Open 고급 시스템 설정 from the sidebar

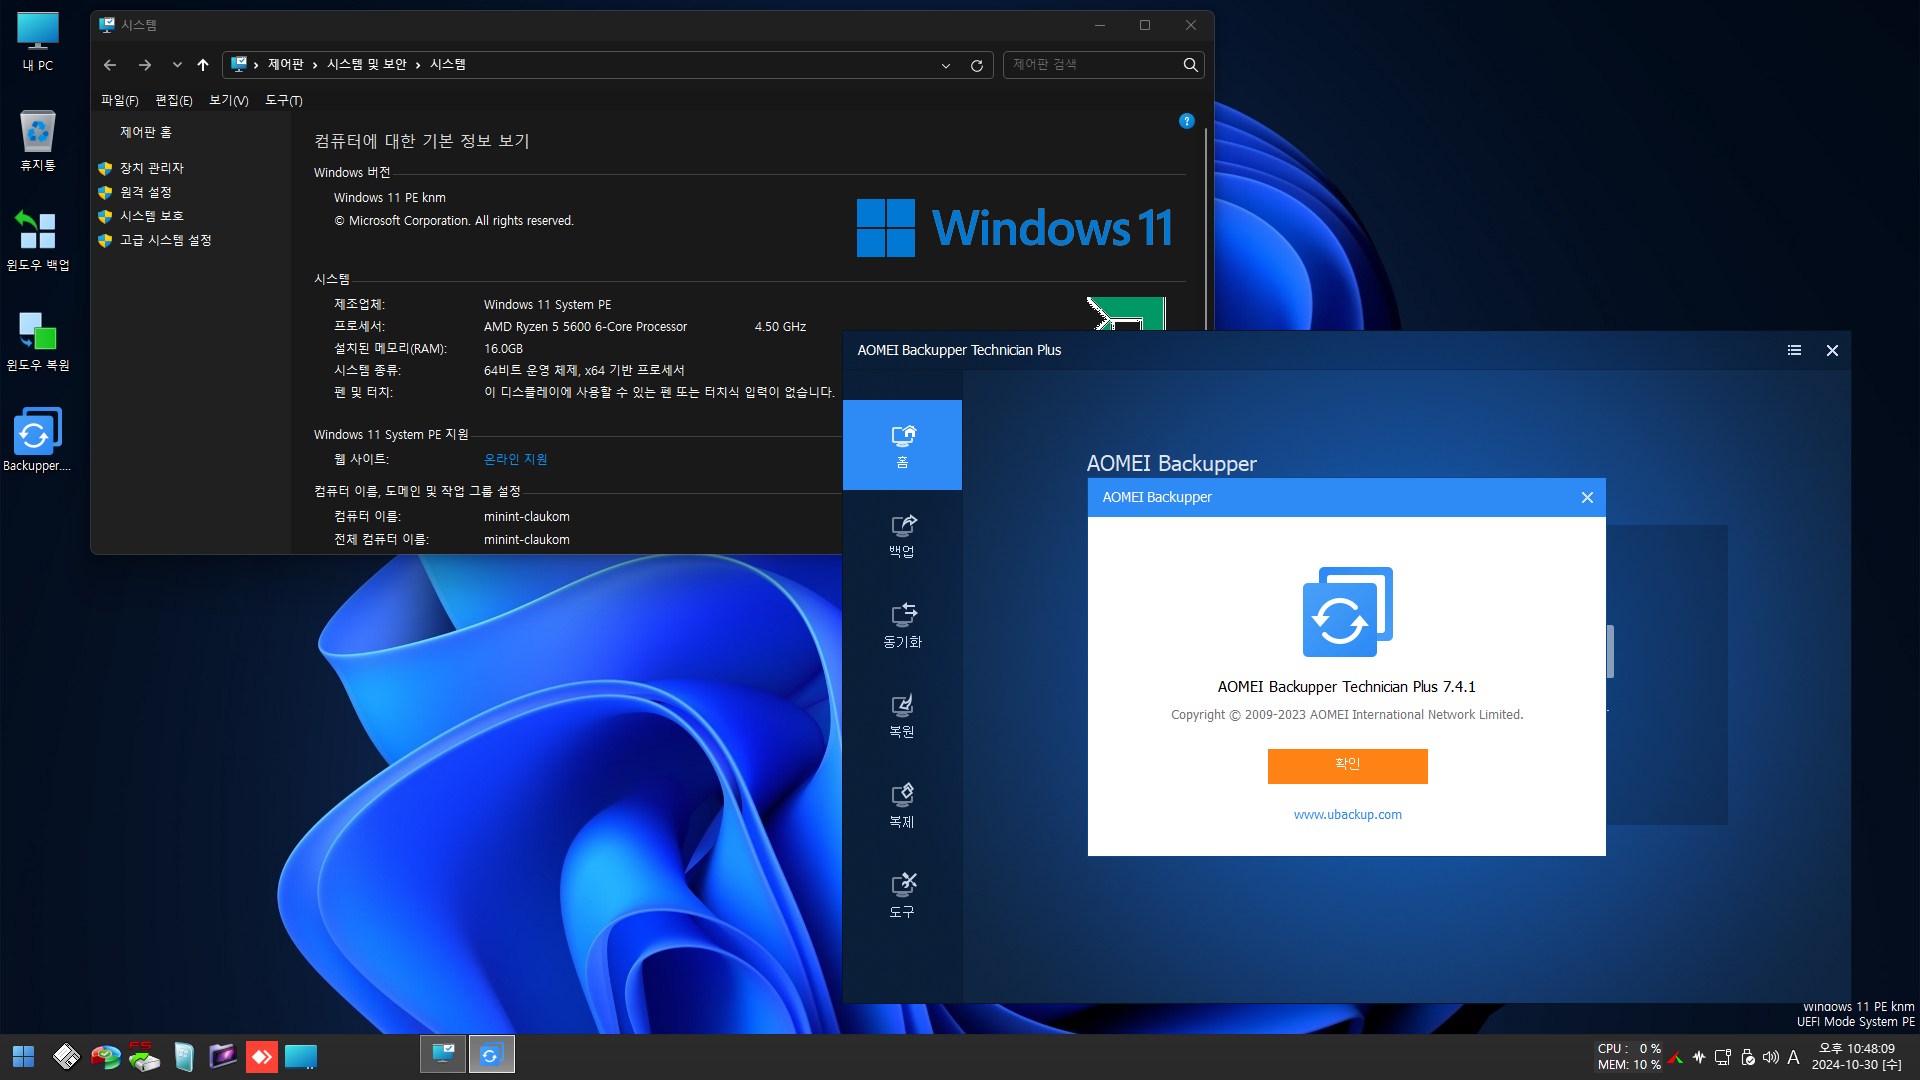click(166, 240)
